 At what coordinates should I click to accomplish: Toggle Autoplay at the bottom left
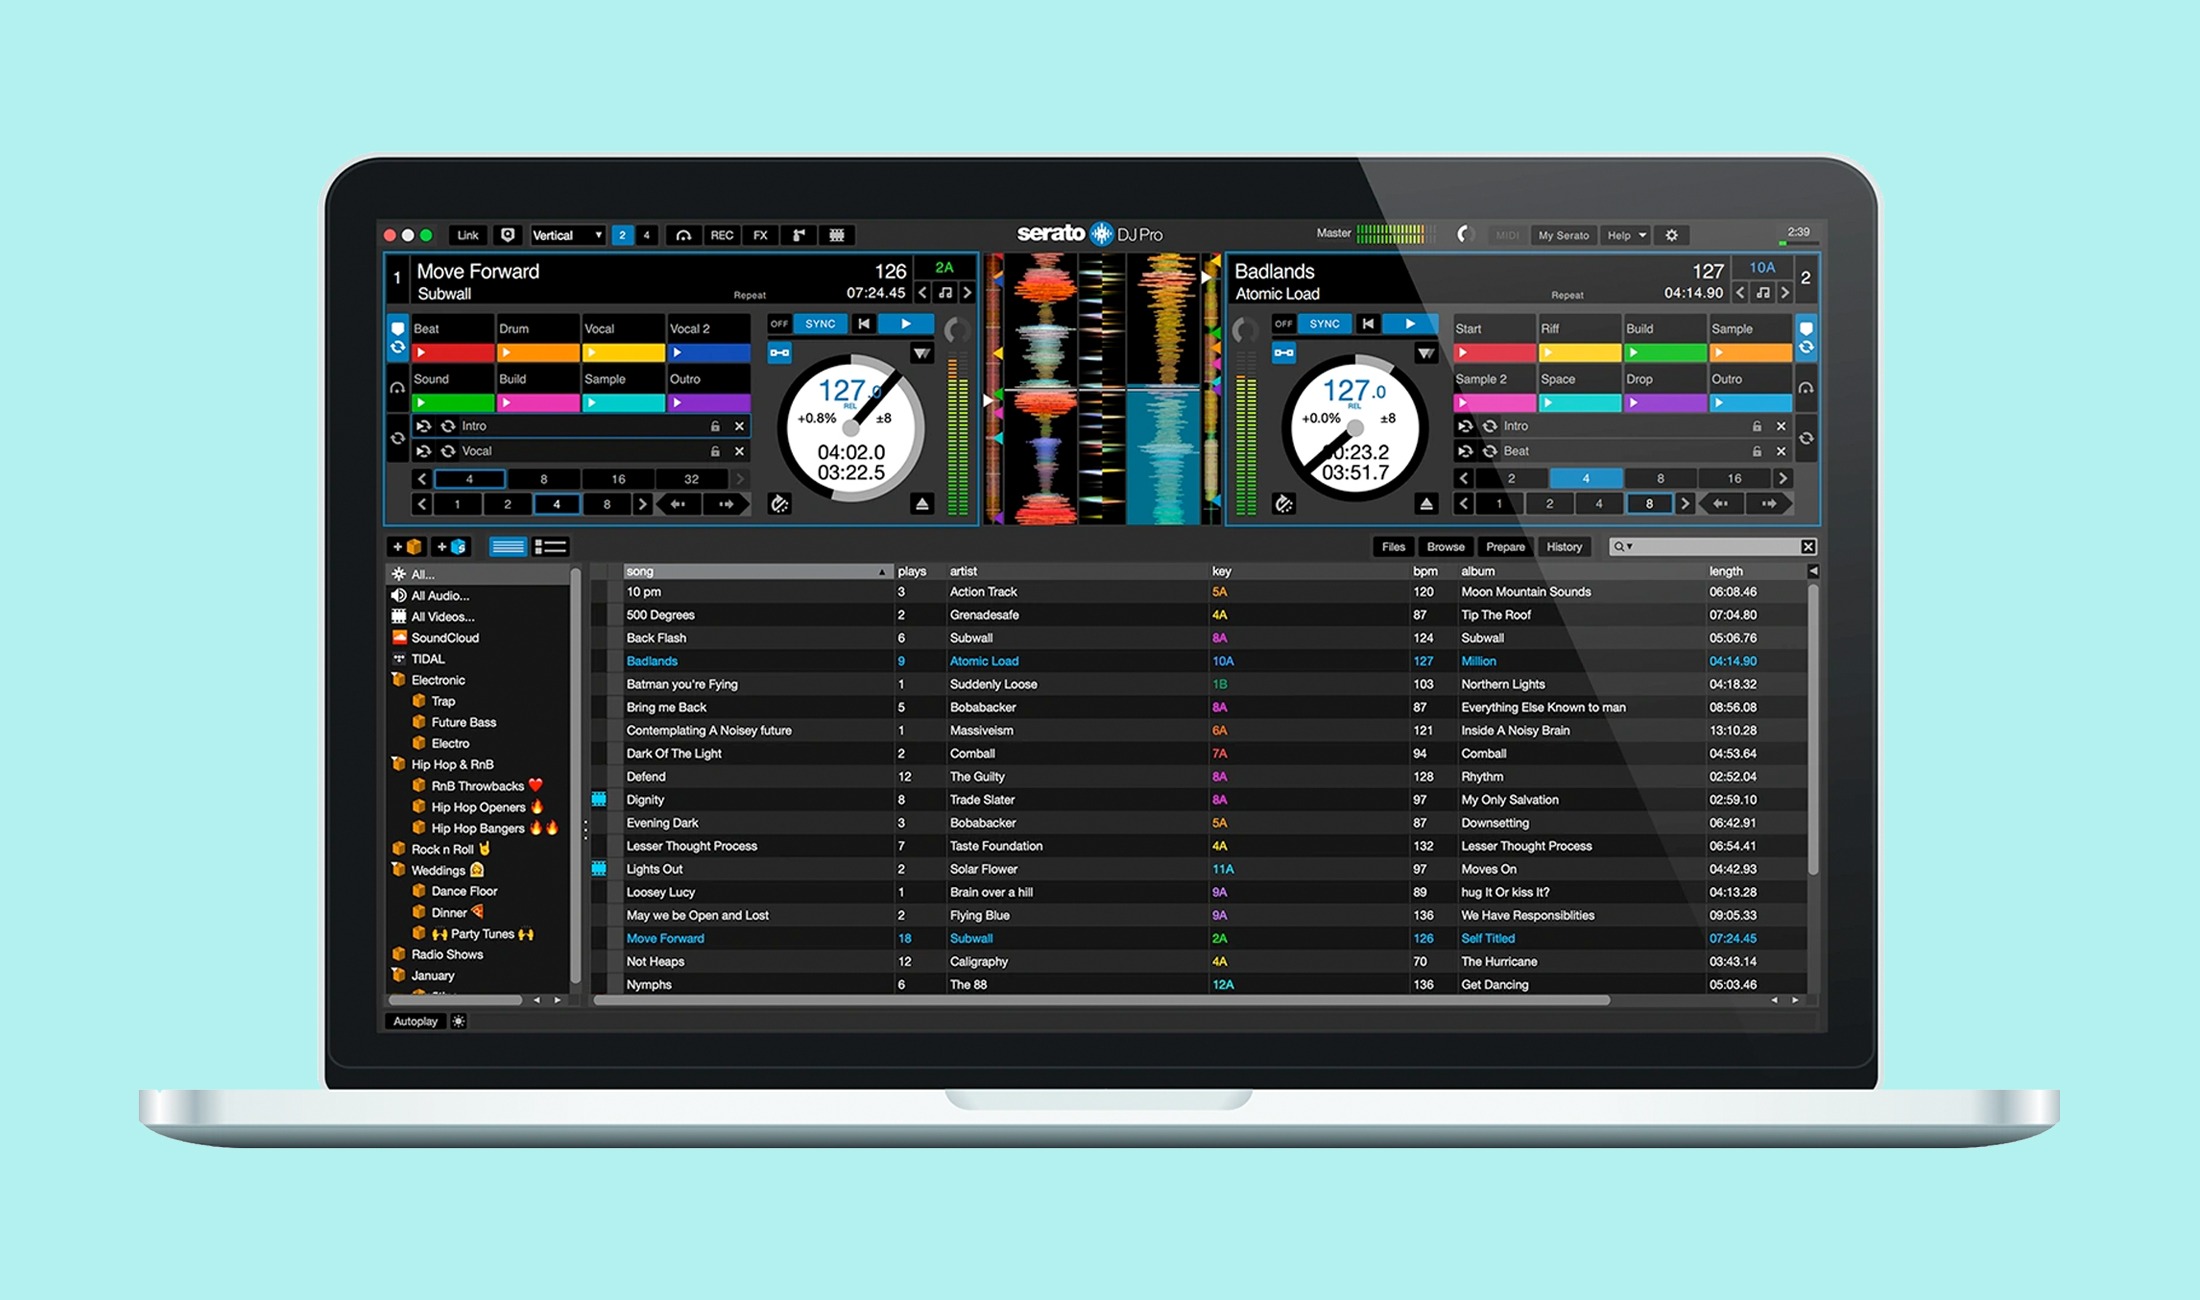pos(414,1021)
